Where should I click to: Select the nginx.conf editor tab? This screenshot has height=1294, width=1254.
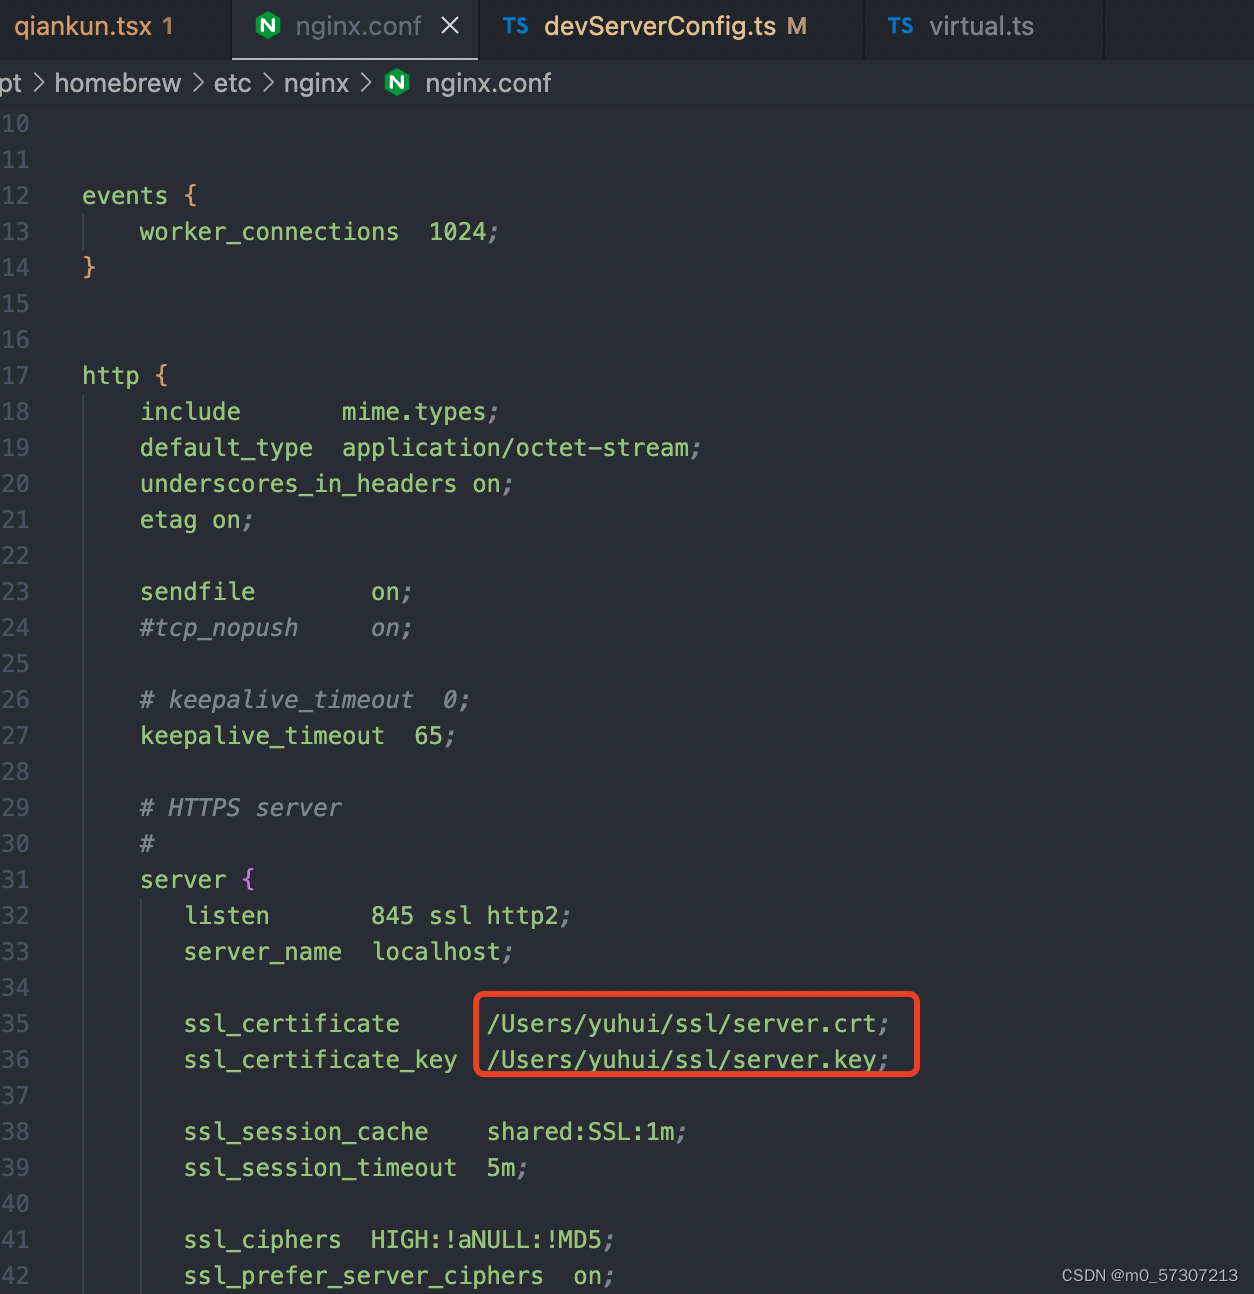357,27
